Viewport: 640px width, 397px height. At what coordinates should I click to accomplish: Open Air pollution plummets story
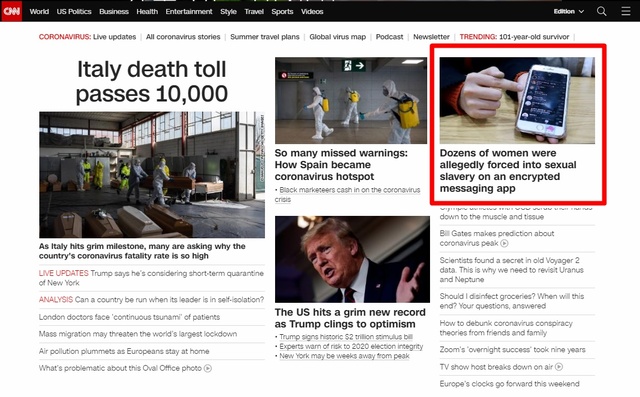(x=124, y=351)
